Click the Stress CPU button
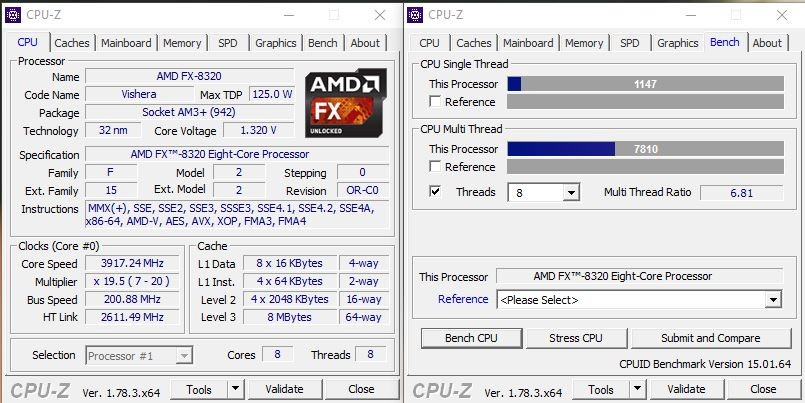 tap(576, 338)
